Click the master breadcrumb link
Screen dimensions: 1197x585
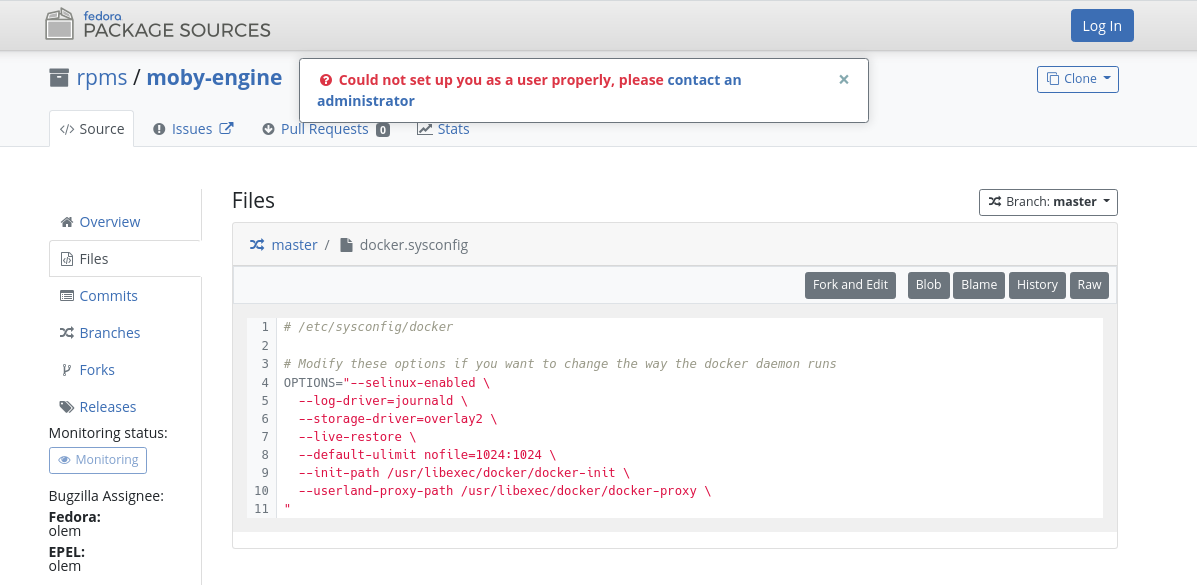tap(294, 245)
